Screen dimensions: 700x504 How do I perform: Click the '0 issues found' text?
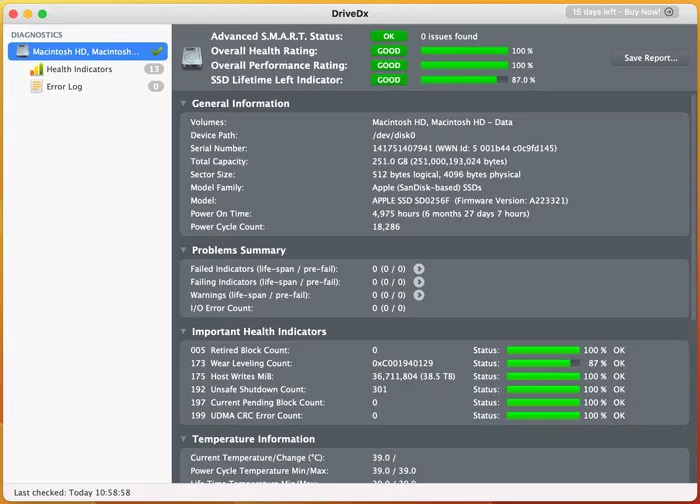(449, 37)
